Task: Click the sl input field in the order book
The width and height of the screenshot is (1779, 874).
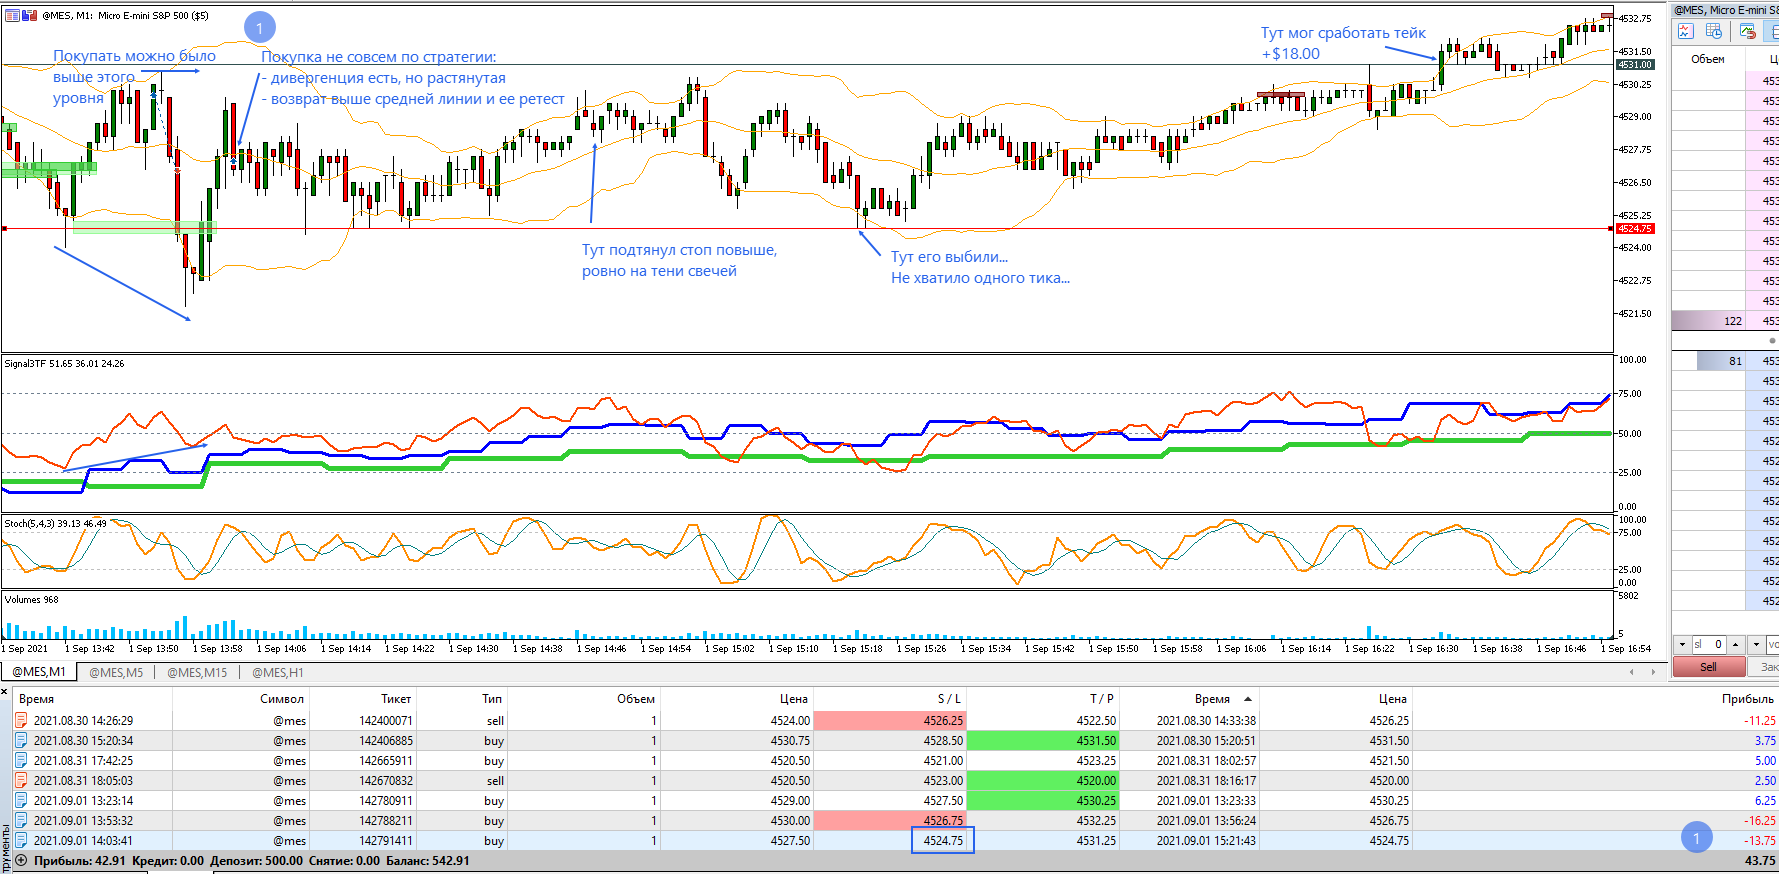Action: tap(1709, 644)
